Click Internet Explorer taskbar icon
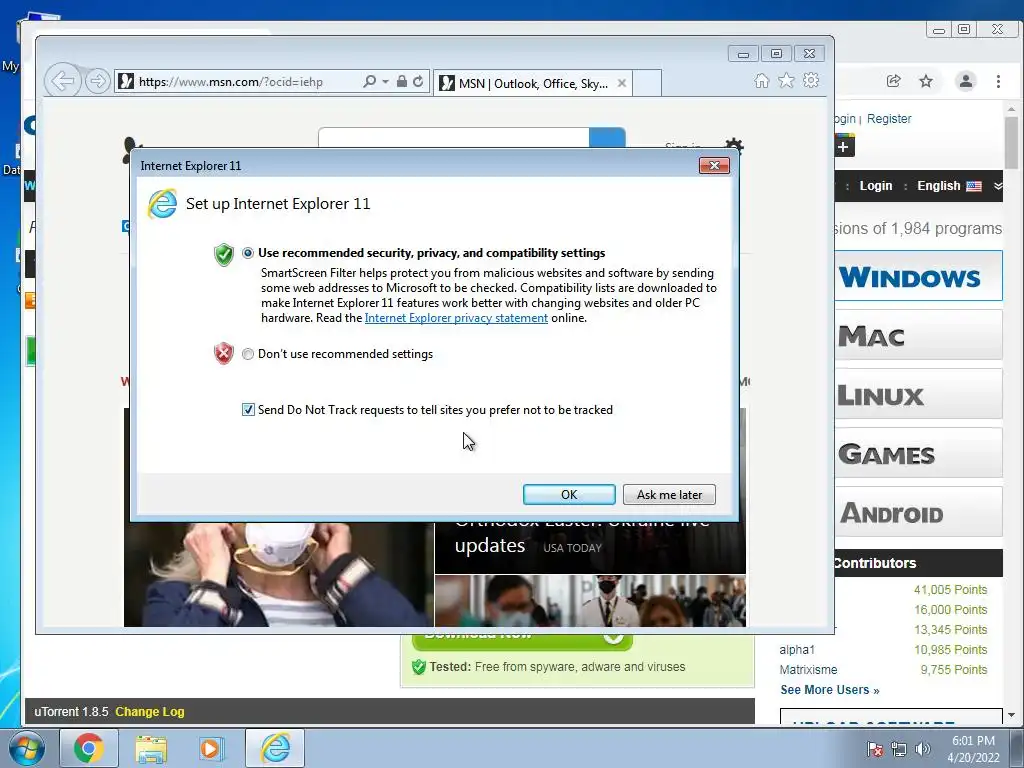The height and width of the screenshot is (768, 1024). point(275,748)
